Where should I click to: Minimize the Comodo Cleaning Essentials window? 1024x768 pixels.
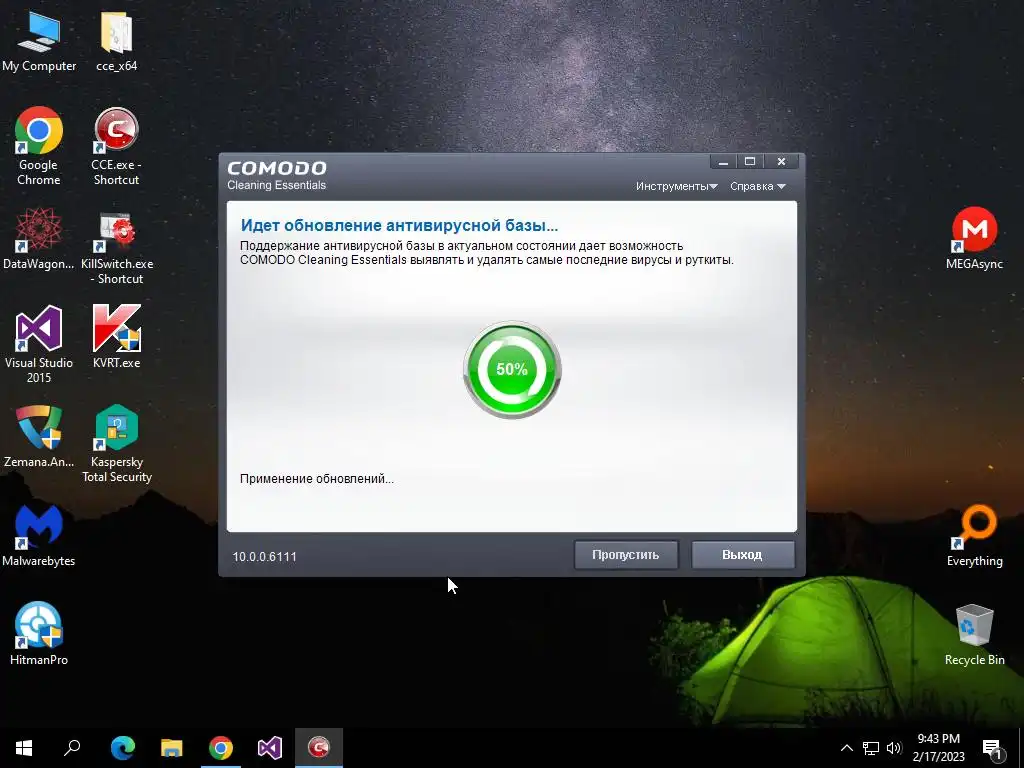723,162
